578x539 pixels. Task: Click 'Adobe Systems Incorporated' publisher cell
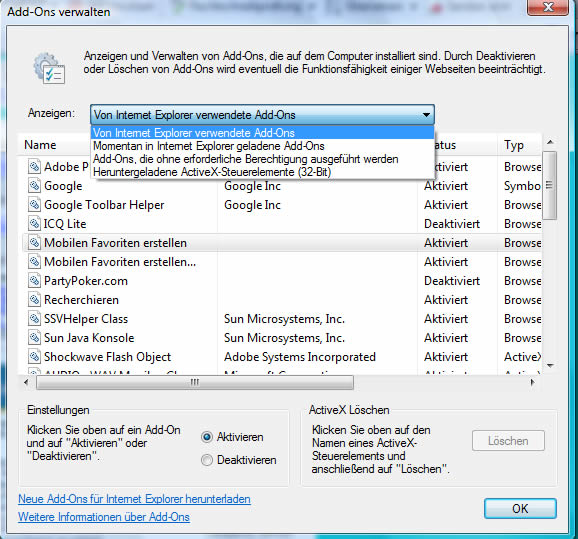tap(300, 357)
